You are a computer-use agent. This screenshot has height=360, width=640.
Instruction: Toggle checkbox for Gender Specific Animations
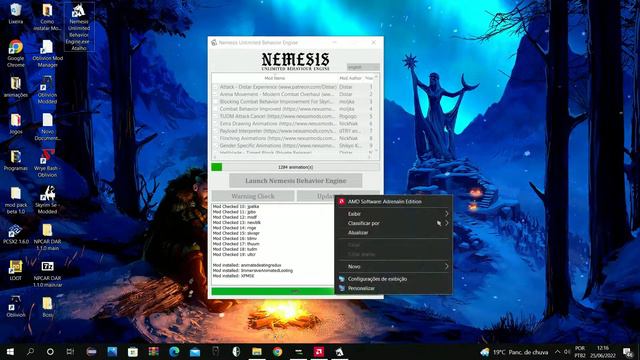(216, 146)
